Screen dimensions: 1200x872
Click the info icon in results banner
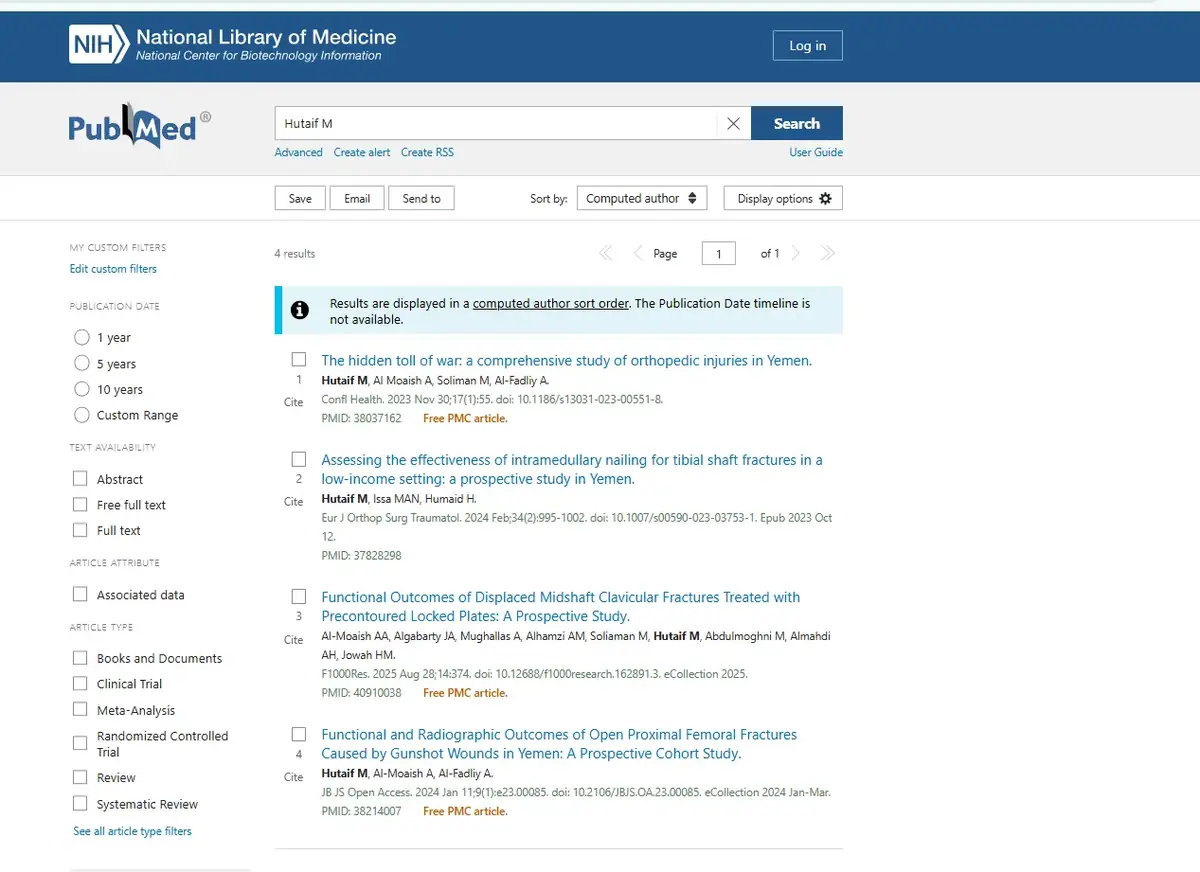299,310
